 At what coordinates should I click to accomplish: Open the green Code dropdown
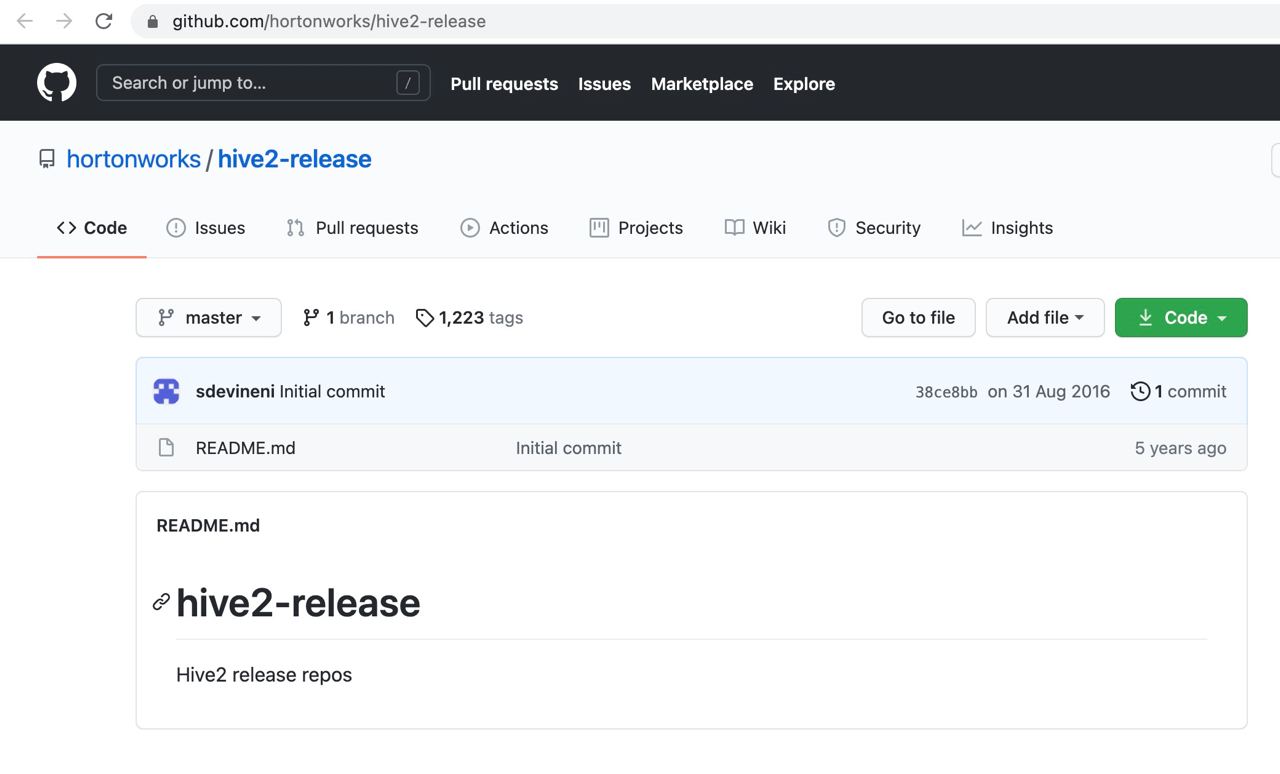coord(1181,318)
